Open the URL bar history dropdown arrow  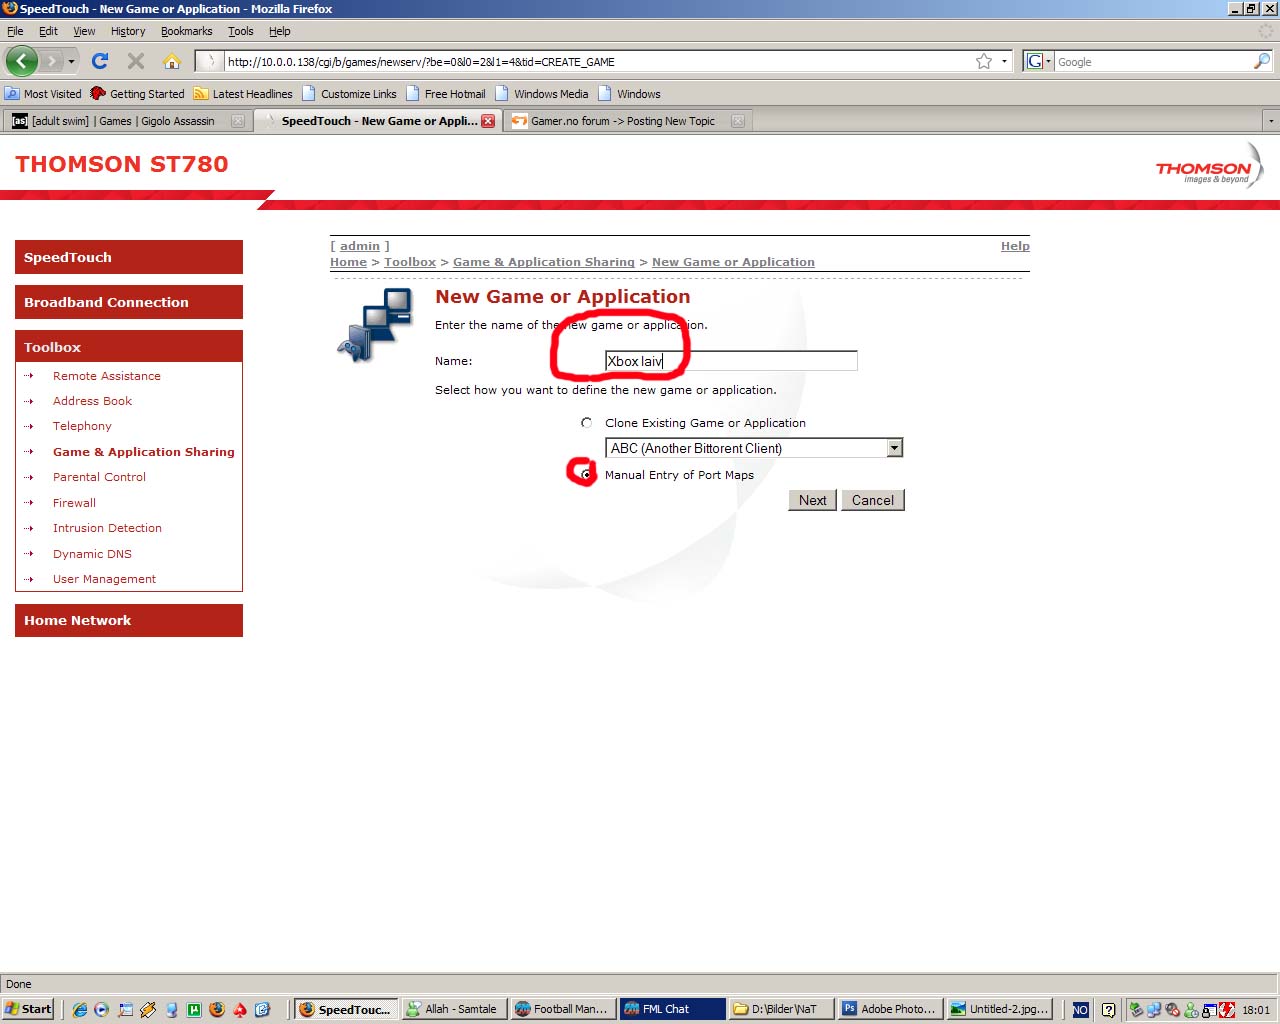[1004, 61]
